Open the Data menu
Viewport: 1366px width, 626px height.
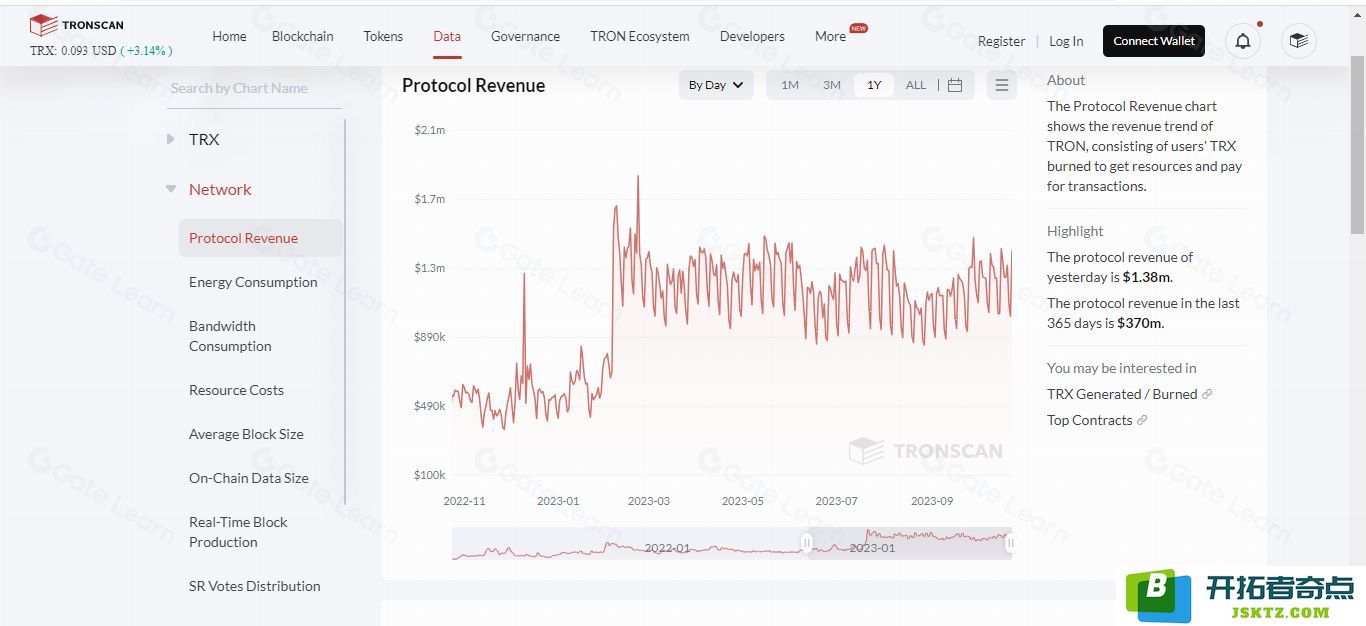[447, 36]
